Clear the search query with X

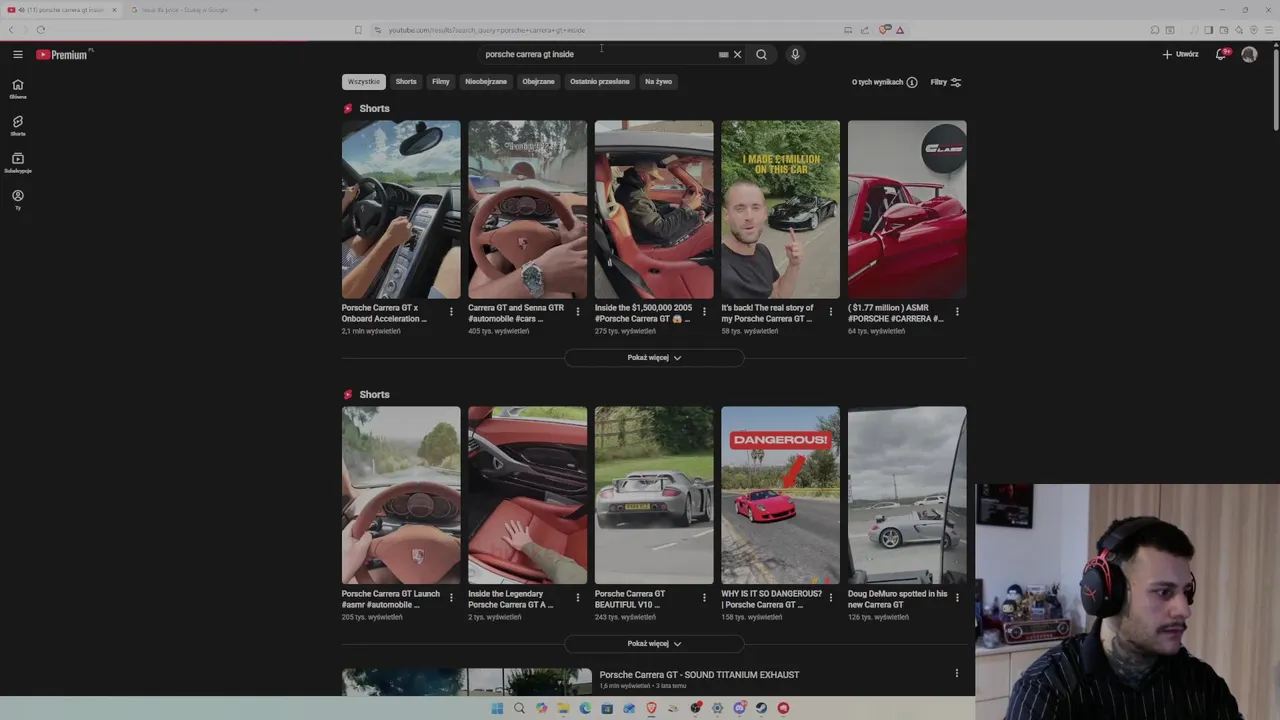[738, 55]
